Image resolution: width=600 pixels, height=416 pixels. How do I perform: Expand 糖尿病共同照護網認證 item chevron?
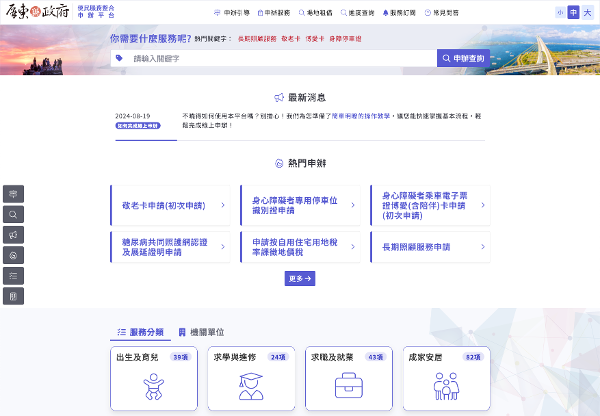click(x=222, y=246)
